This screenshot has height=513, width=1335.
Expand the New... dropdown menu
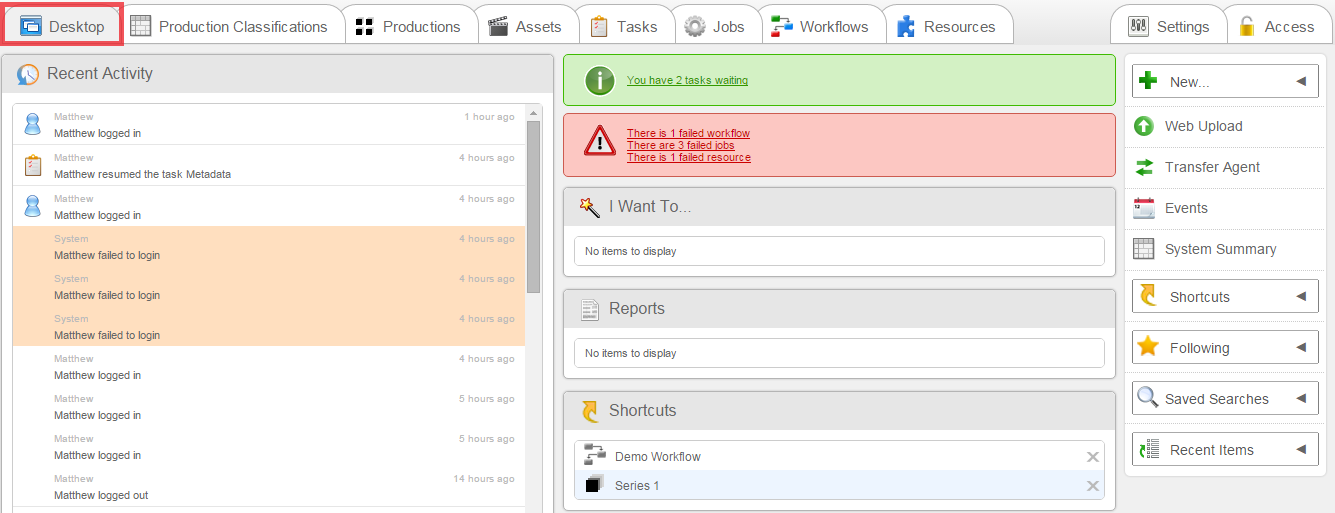[x=1301, y=82]
